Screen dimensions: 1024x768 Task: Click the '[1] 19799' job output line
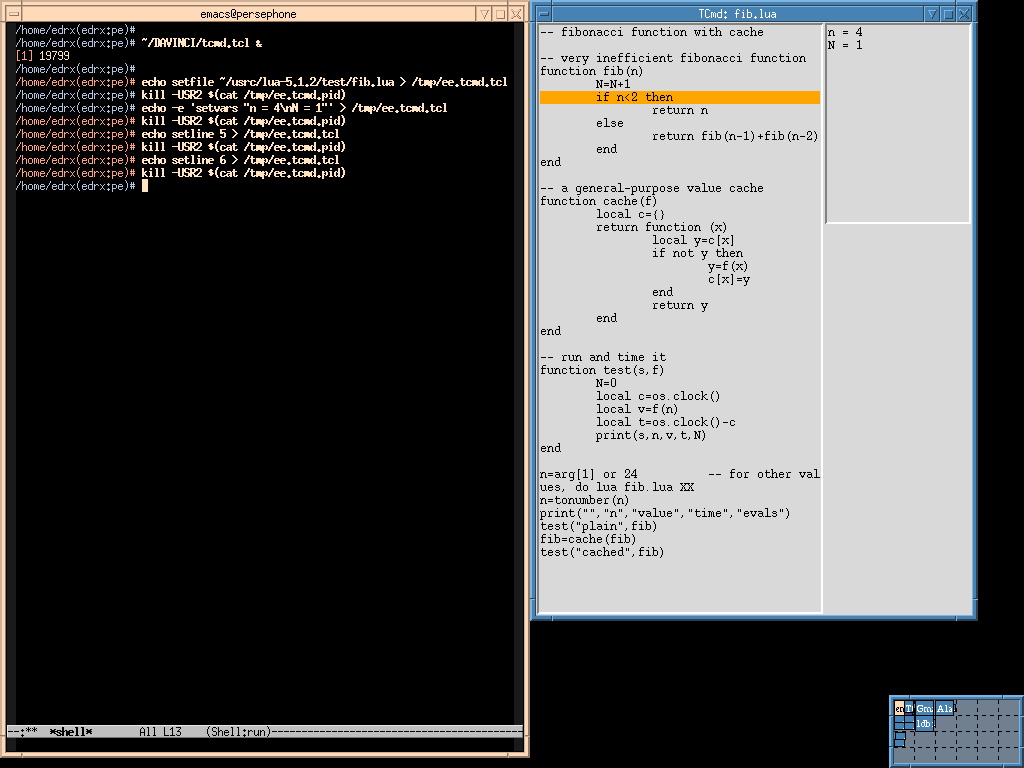[42, 56]
